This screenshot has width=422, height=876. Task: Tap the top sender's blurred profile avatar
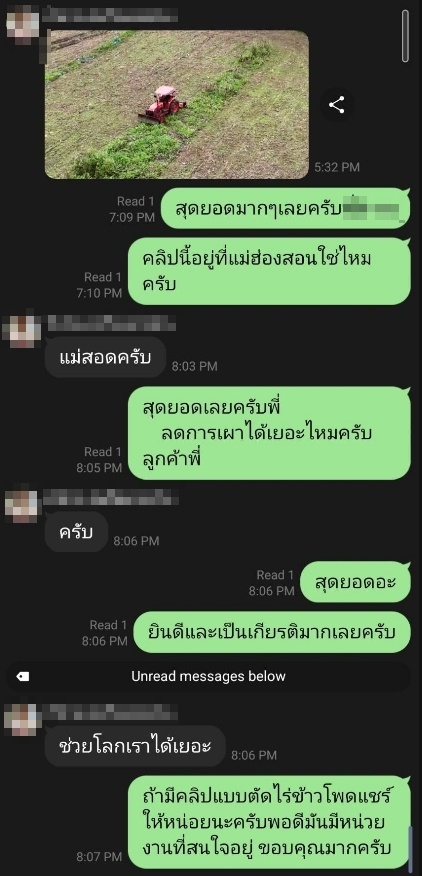click(23, 23)
